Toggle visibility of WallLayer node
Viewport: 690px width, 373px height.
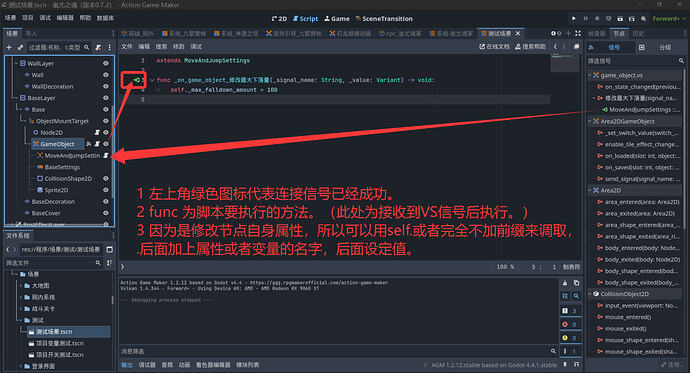[106, 63]
